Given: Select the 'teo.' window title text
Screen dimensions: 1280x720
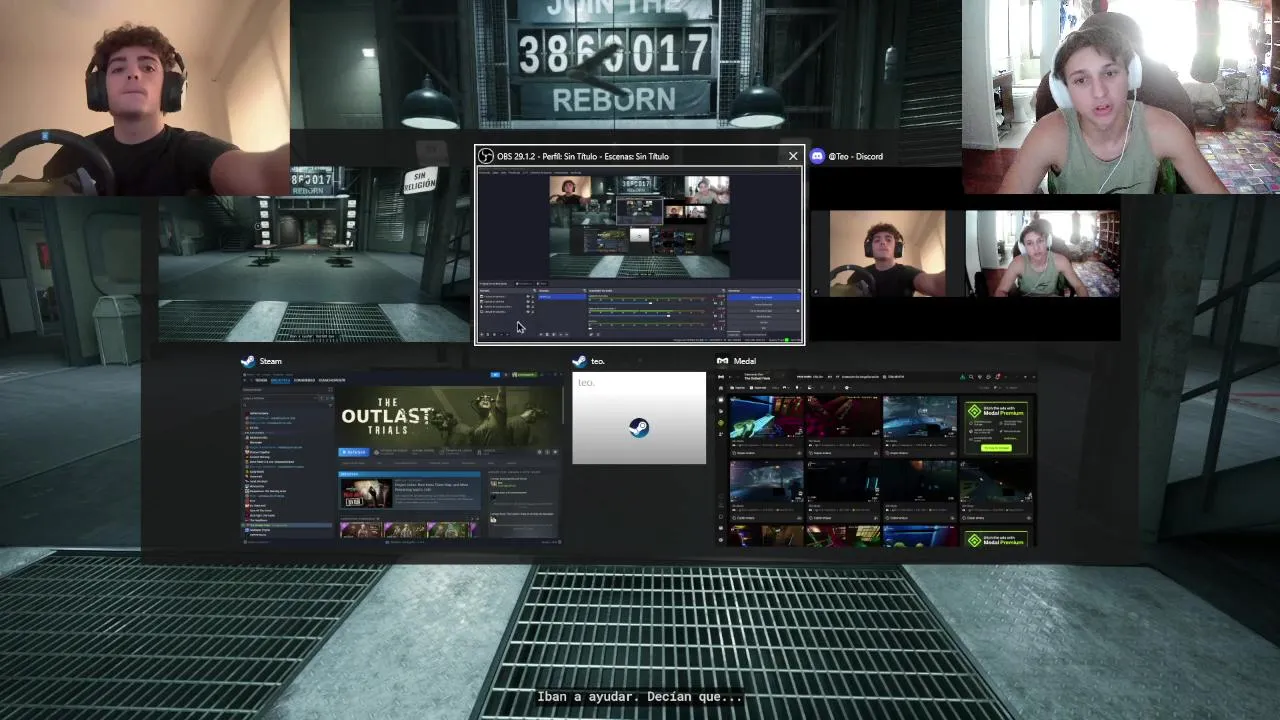Looking at the screenshot, I should tap(598, 361).
